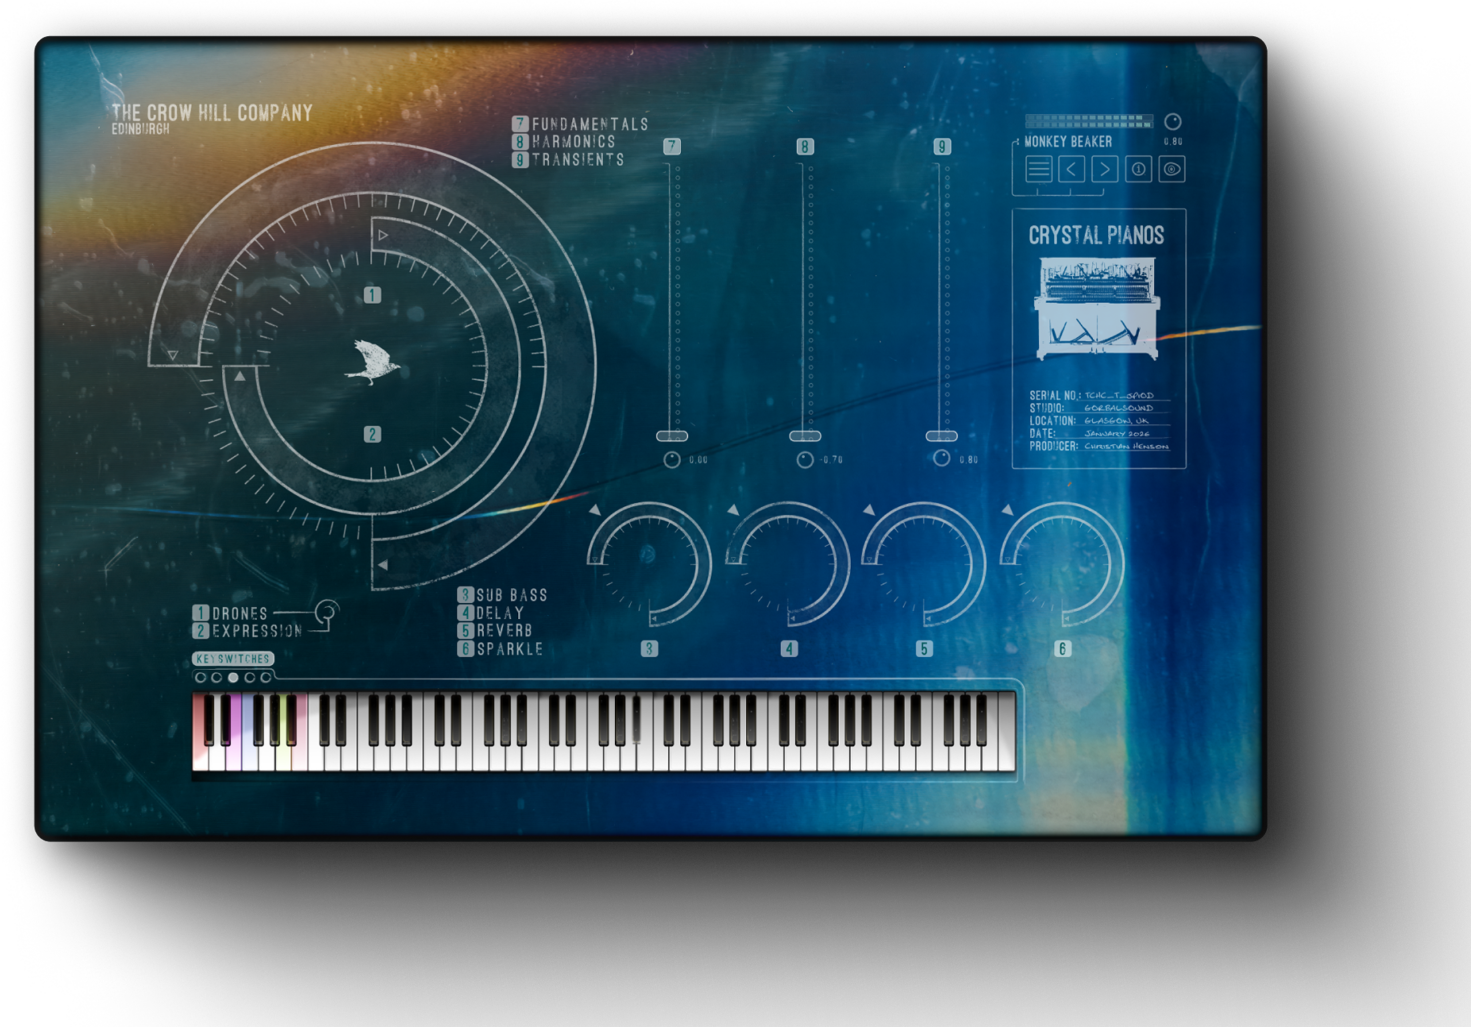This screenshot has height=1027, width=1471.
Task: Click the small knob below Transients fader 9
Action: [941, 458]
